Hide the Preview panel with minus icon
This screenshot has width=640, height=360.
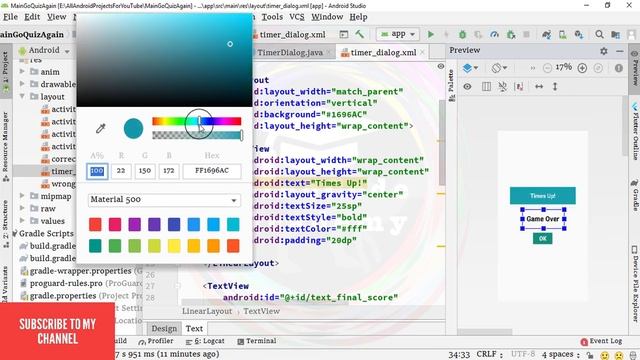(x=620, y=51)
